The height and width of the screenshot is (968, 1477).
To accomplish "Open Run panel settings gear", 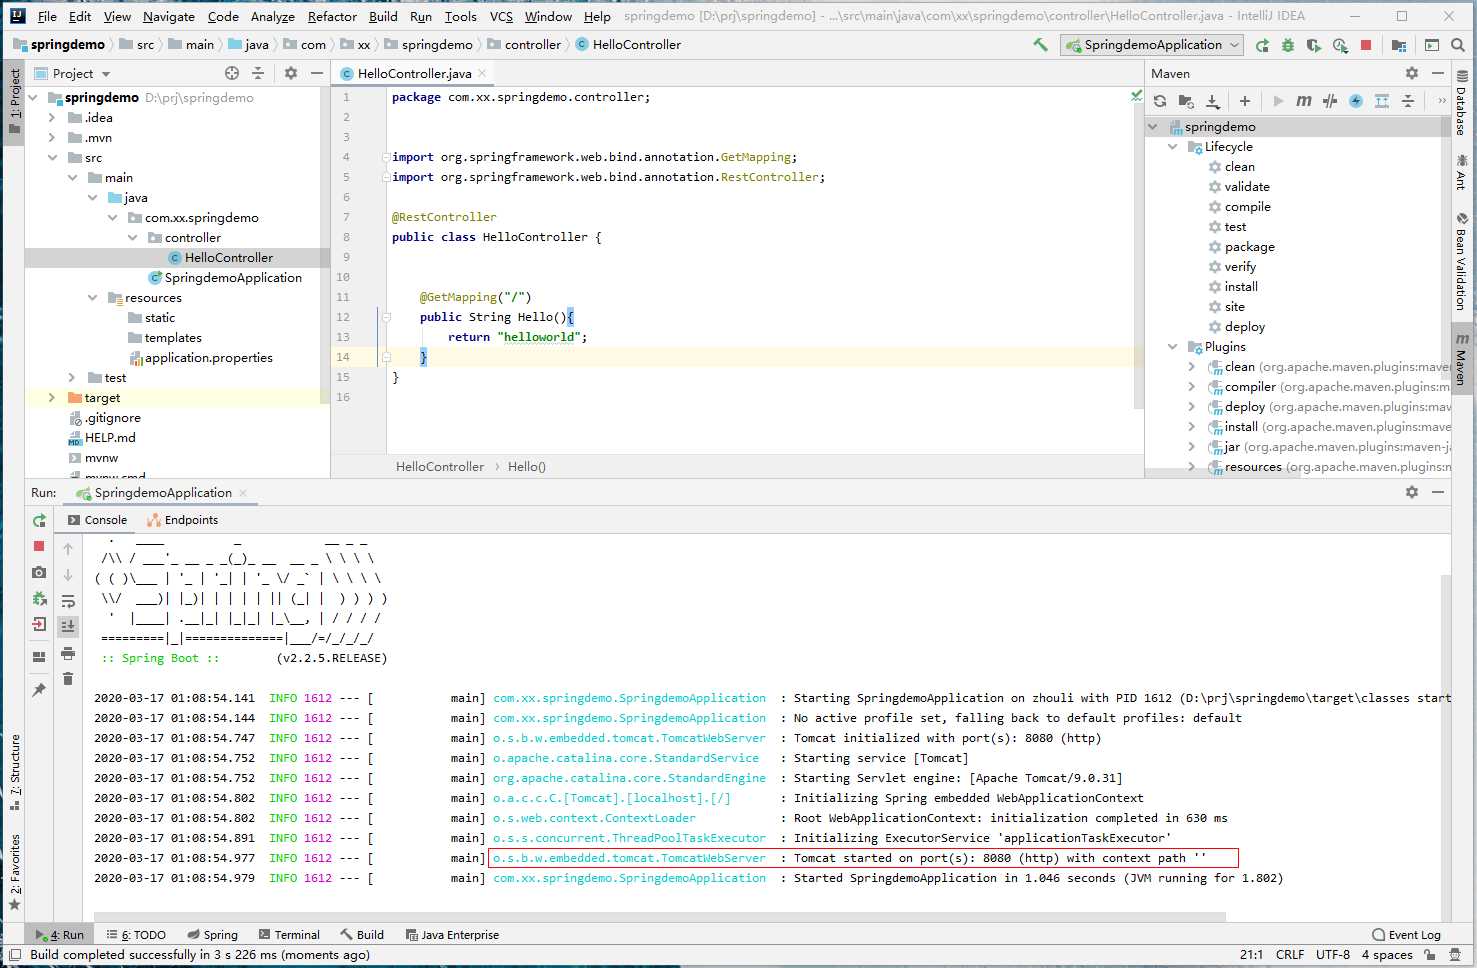I will [1412, 492].
